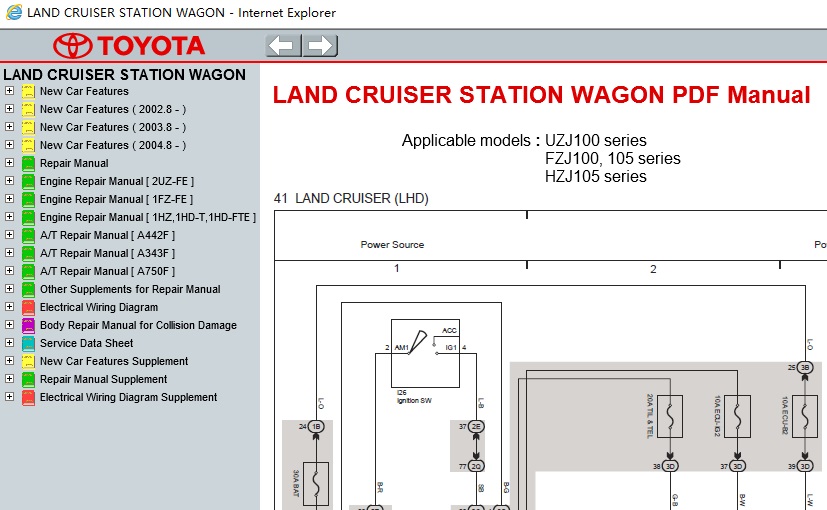Expand the Repair Manual tree node
The height and width of the screenshot is (510, 827).
pyautogui.click(x=9, y=162)
